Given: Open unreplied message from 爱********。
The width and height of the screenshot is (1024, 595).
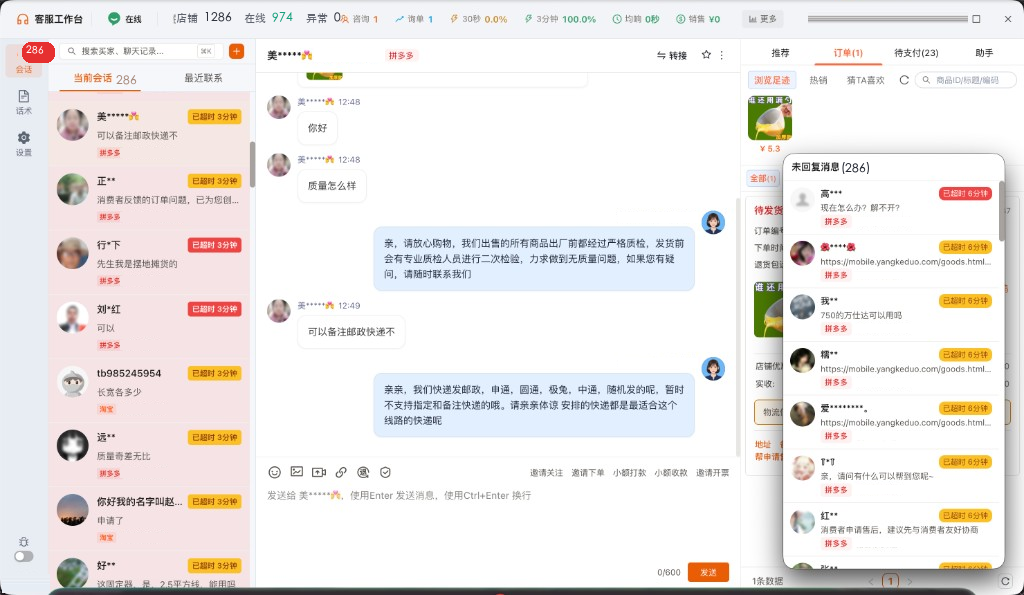Looking at the screenshot, I should point(891,422).
